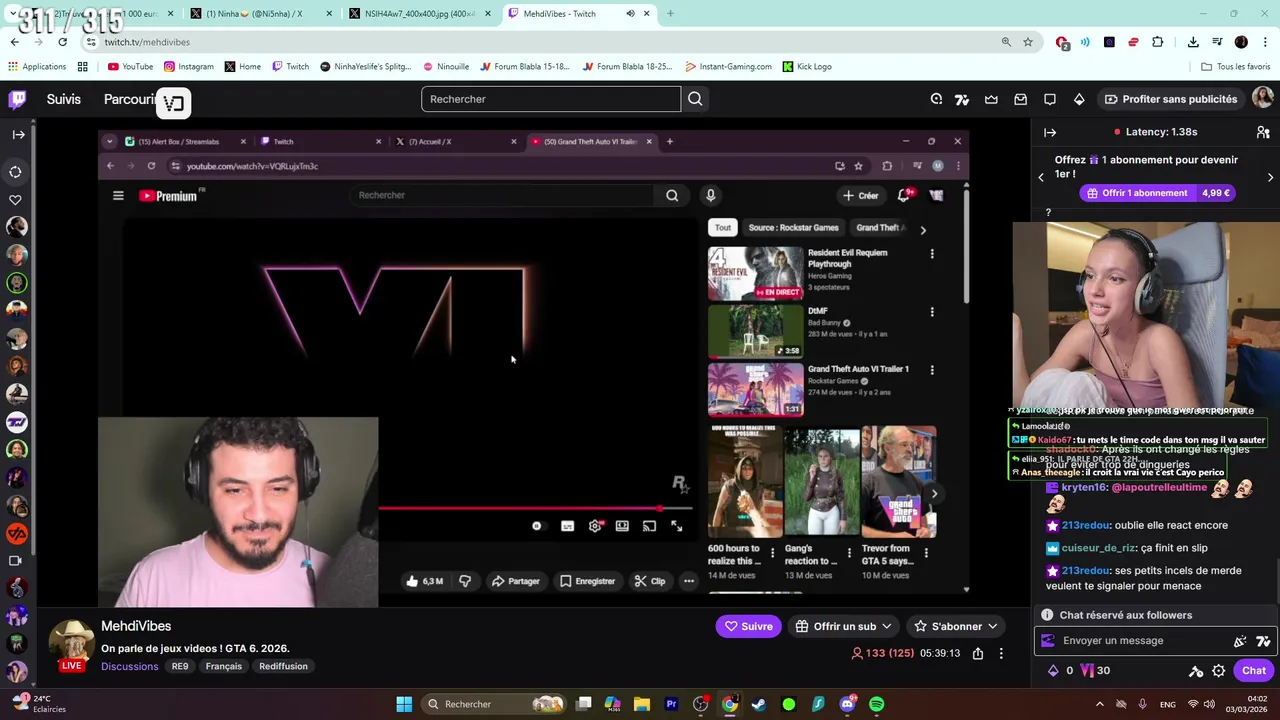Click the Twitch Rechercher search field
Viewport: 1280px width, 720px height.
pyautogui.click(x=551, y=99)
